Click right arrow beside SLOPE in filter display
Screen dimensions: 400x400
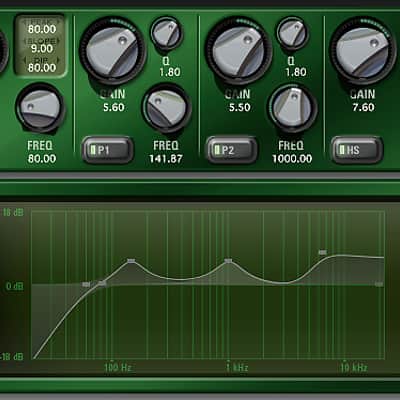coord(58,41)
